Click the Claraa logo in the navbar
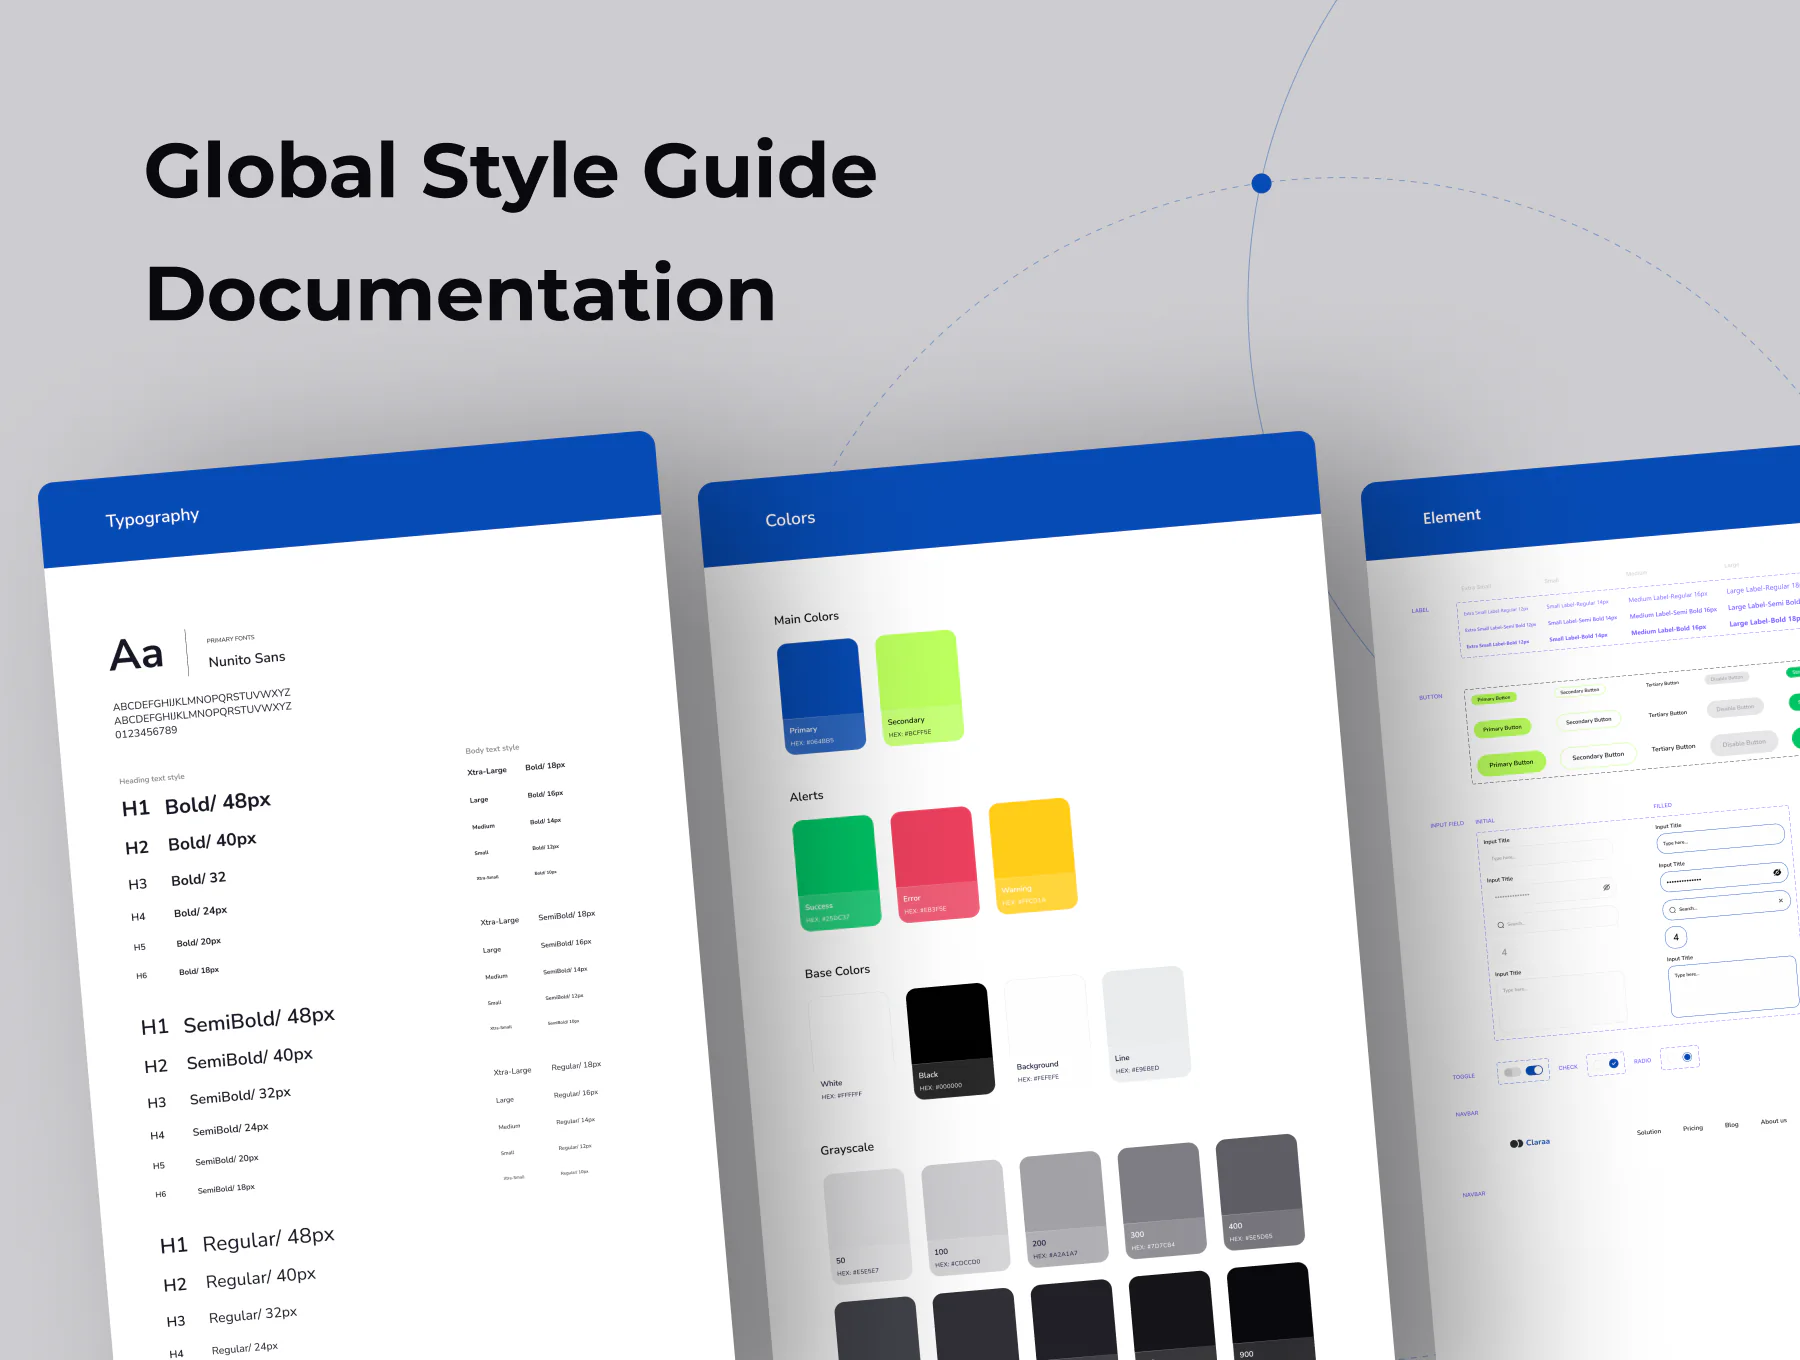Viewport: 1800px width, 1360px height. point(1530,1142)
